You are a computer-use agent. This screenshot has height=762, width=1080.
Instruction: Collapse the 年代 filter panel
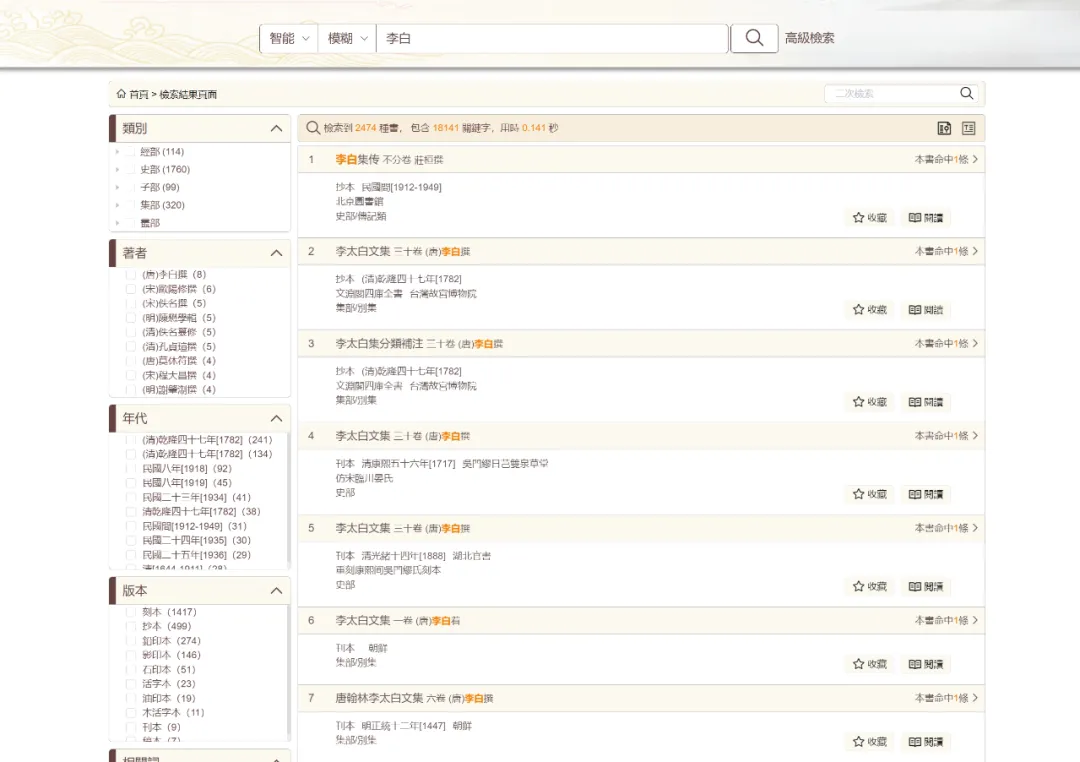click(x=276, y=418)
